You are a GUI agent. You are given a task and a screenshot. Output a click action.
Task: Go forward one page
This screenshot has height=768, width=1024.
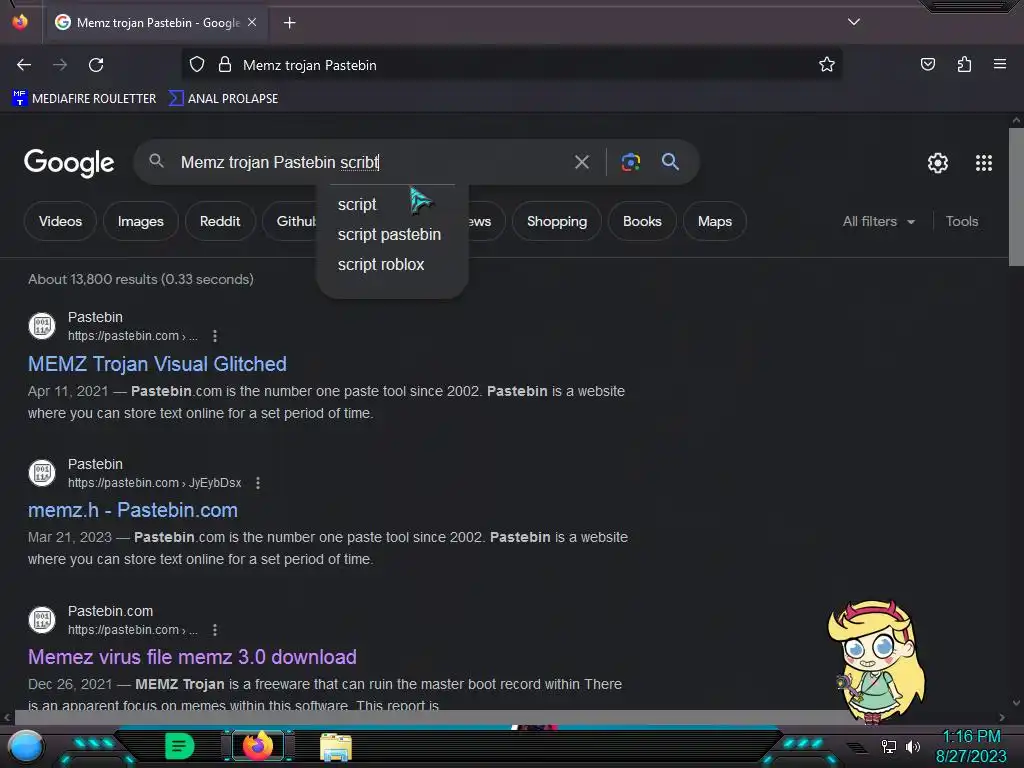pyautogui.click(x=60, y=65)
